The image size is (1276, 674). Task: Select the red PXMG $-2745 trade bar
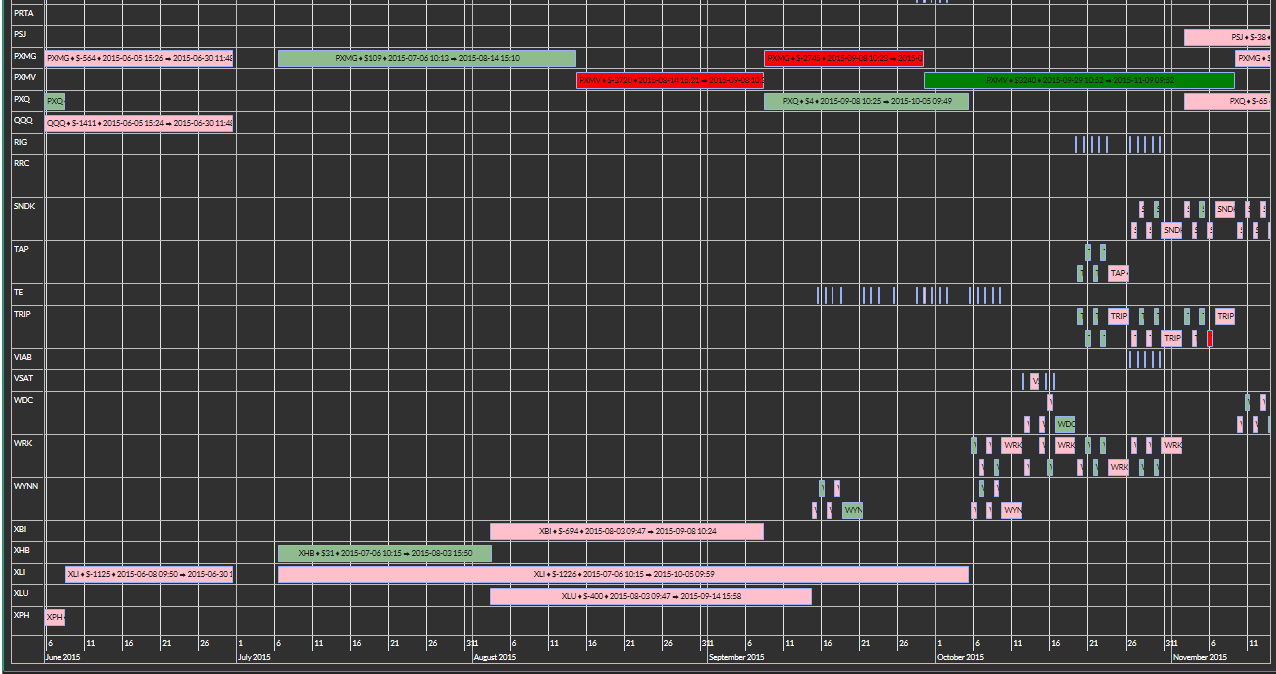844,58
